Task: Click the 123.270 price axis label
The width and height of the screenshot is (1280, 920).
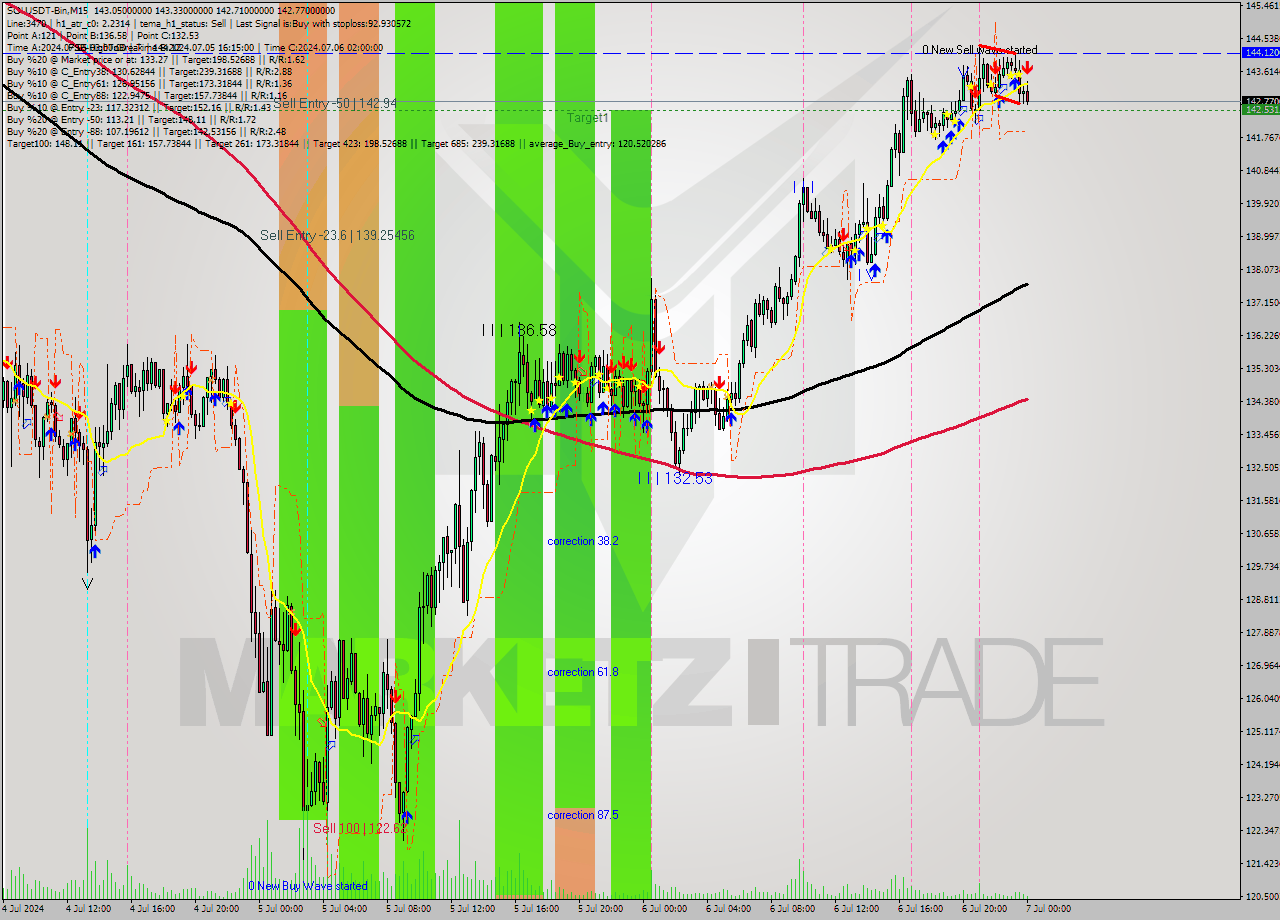Action: tap(1261, 797)
